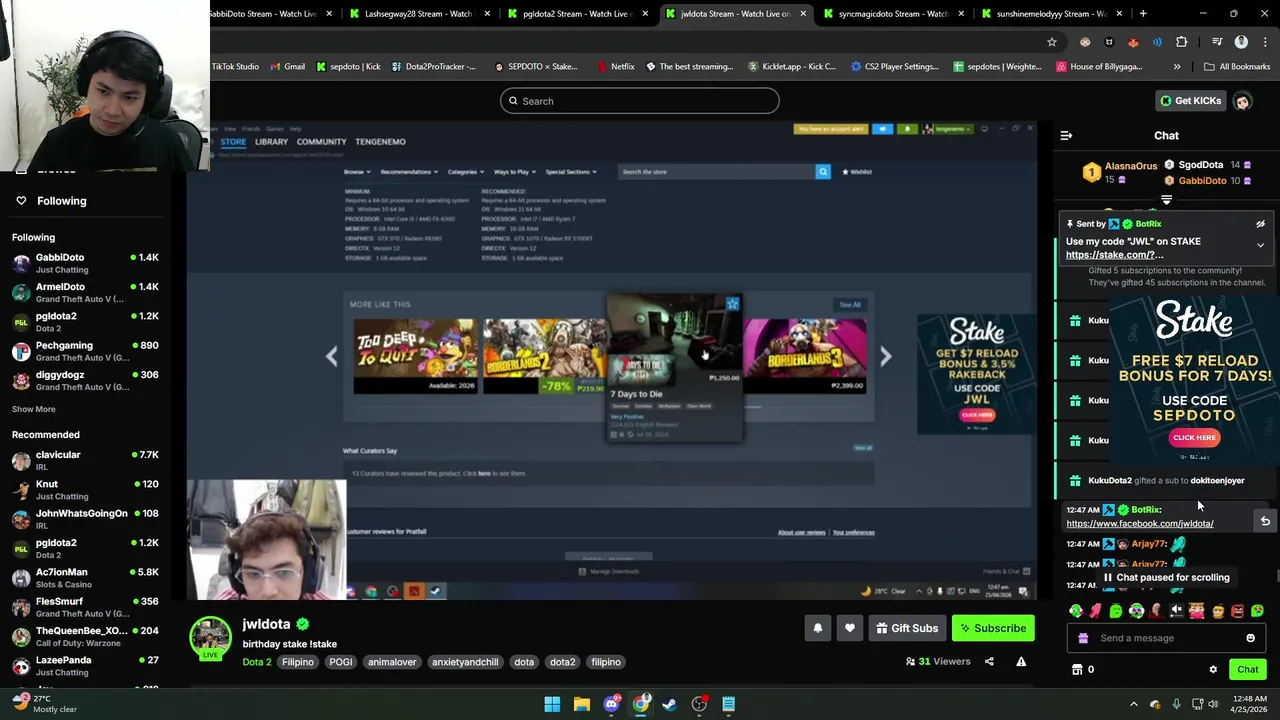
Task: Select the anxietyandchill tag
Action: point(465,662)
